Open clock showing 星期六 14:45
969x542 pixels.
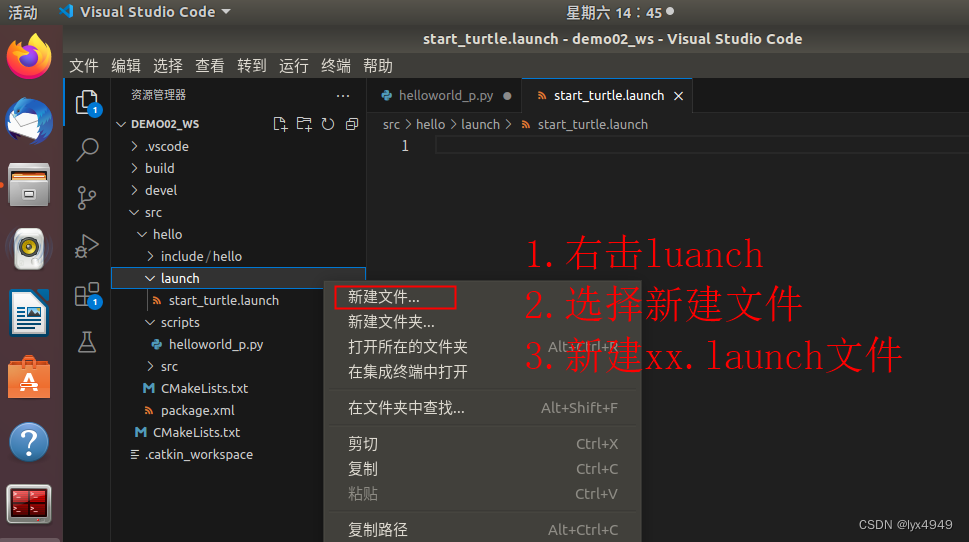point(619,12)
